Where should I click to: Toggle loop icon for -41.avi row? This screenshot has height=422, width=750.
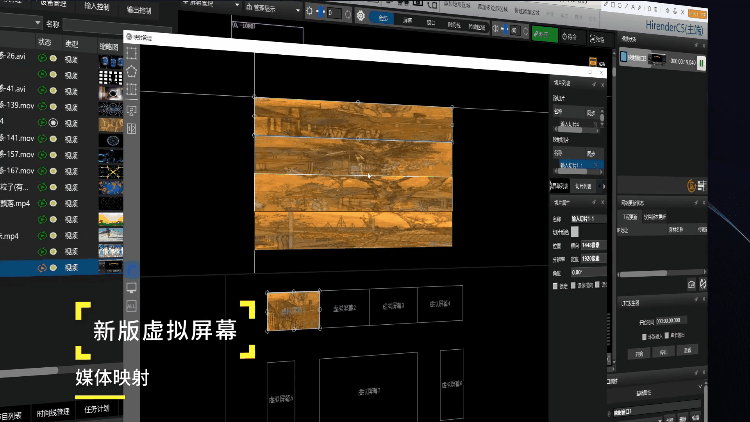click(43, 90)
